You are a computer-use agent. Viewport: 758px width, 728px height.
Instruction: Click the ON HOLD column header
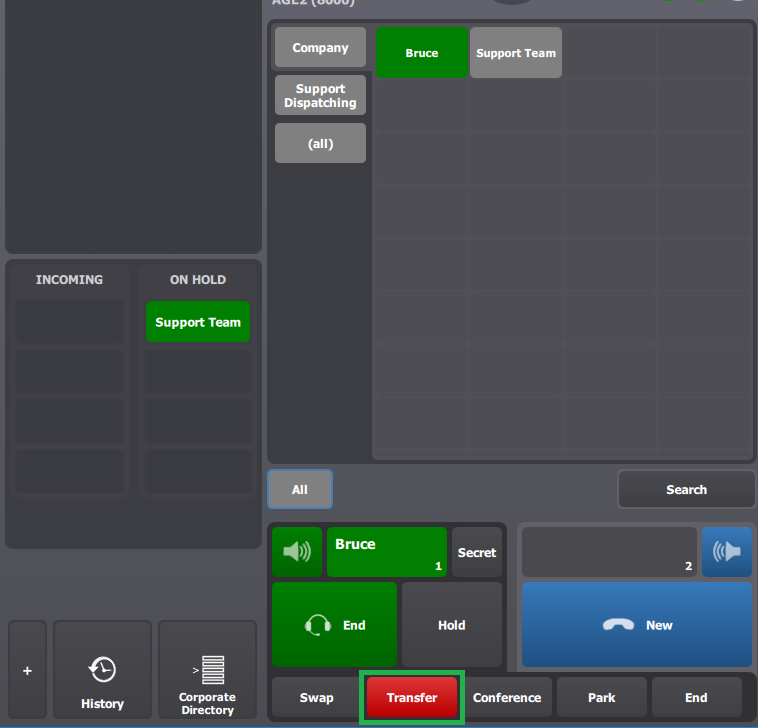(x=198, y=279)
